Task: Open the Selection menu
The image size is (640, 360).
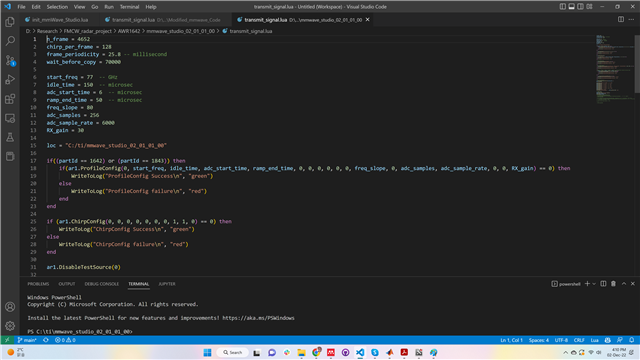Action: 57,7
